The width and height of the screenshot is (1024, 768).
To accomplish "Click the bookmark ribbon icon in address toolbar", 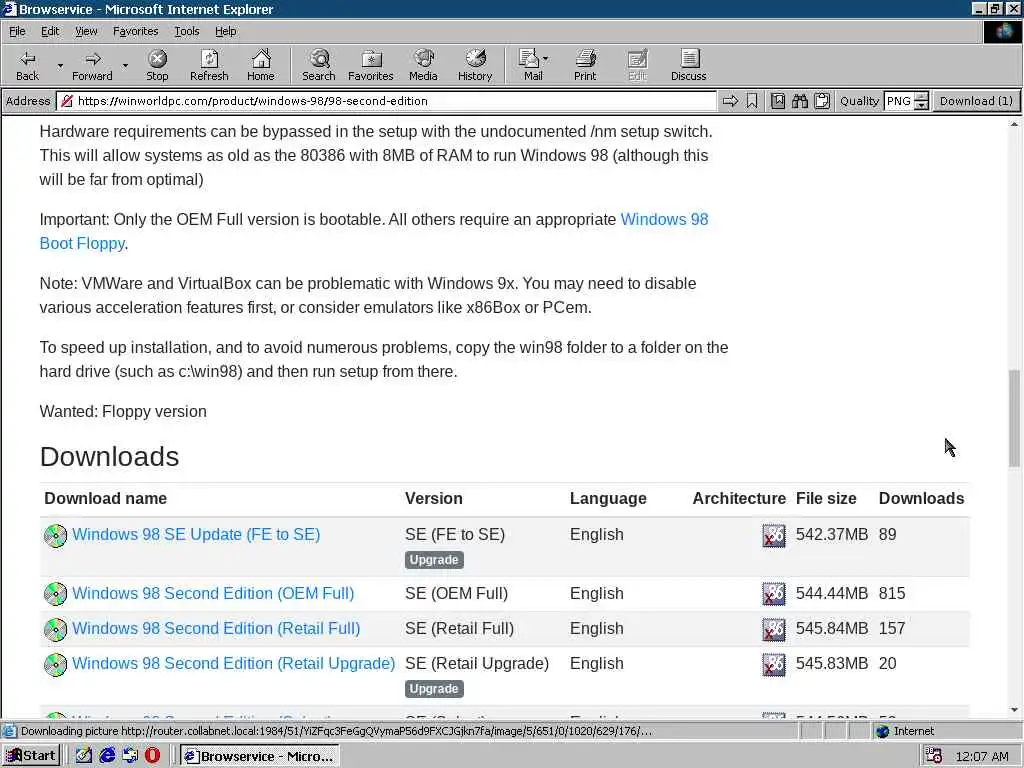I will coord(752,101).
